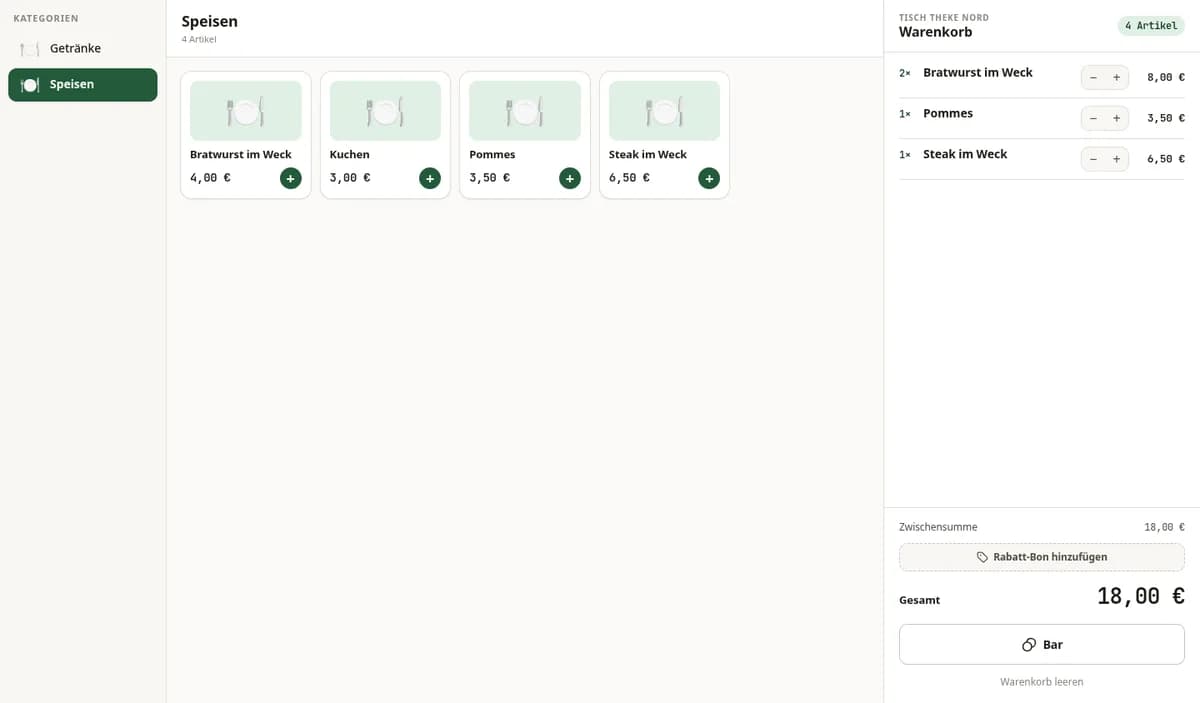This screenshot has width=1200, height=703.
Task: Click the 4 Artikel badge in cart header
Action: [1151, 26]
